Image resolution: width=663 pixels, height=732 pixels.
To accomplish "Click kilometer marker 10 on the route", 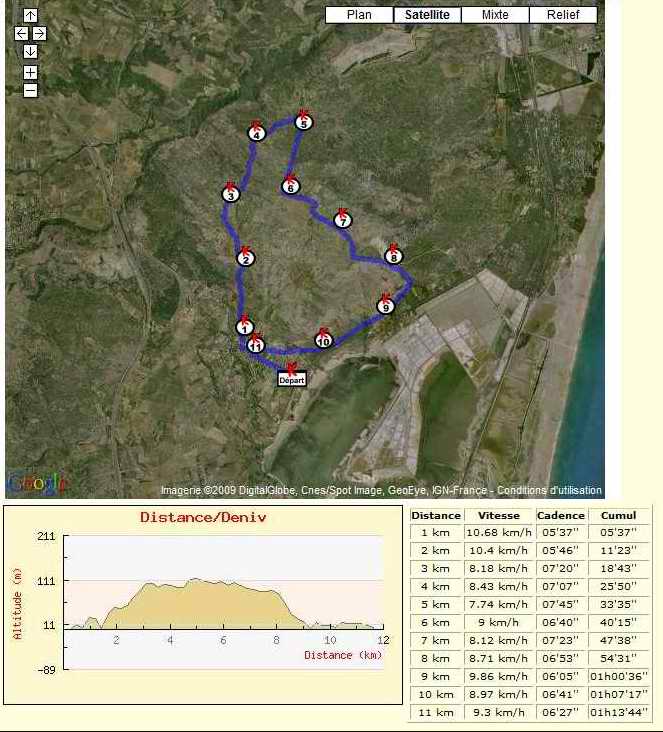I will (324, 339).
